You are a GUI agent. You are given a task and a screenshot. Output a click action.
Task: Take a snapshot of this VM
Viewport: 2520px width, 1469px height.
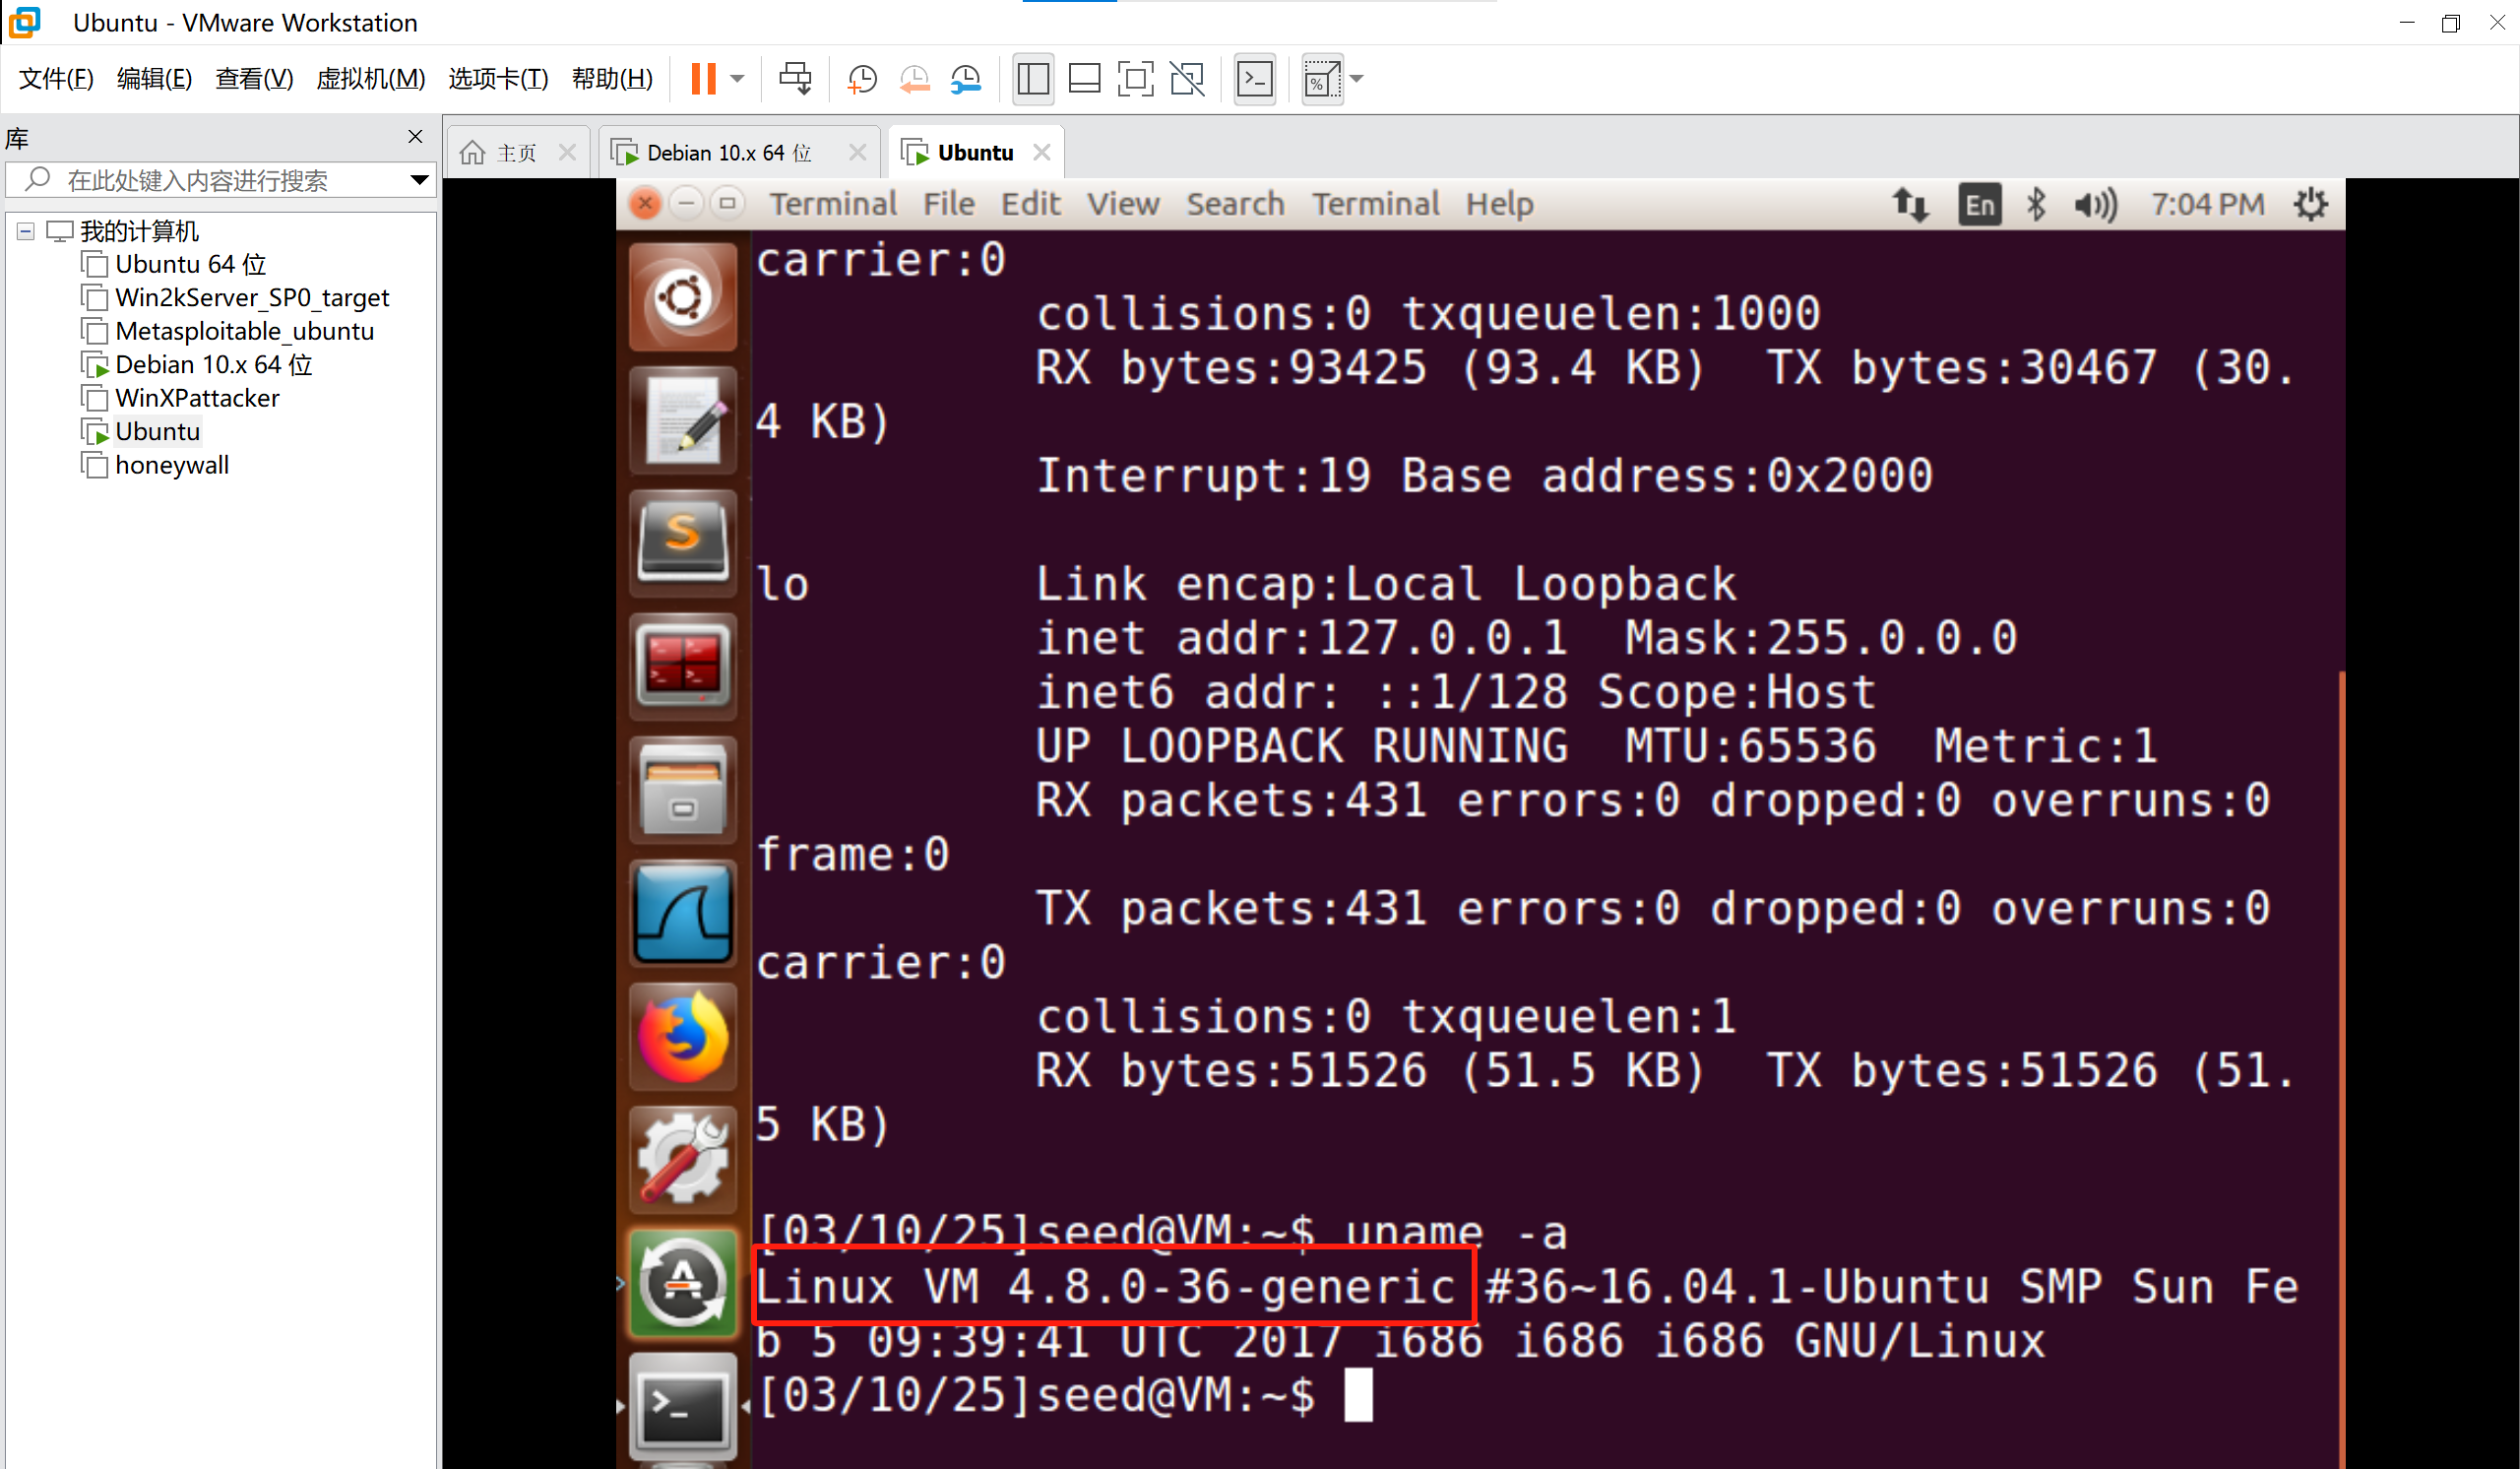pos(861,79)
